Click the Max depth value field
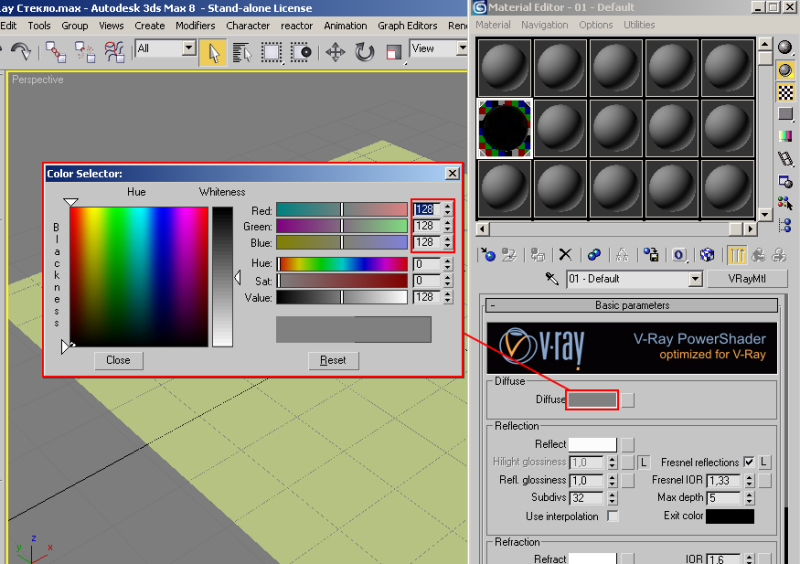This screenshot has width=800, height=564. [723, 498]
